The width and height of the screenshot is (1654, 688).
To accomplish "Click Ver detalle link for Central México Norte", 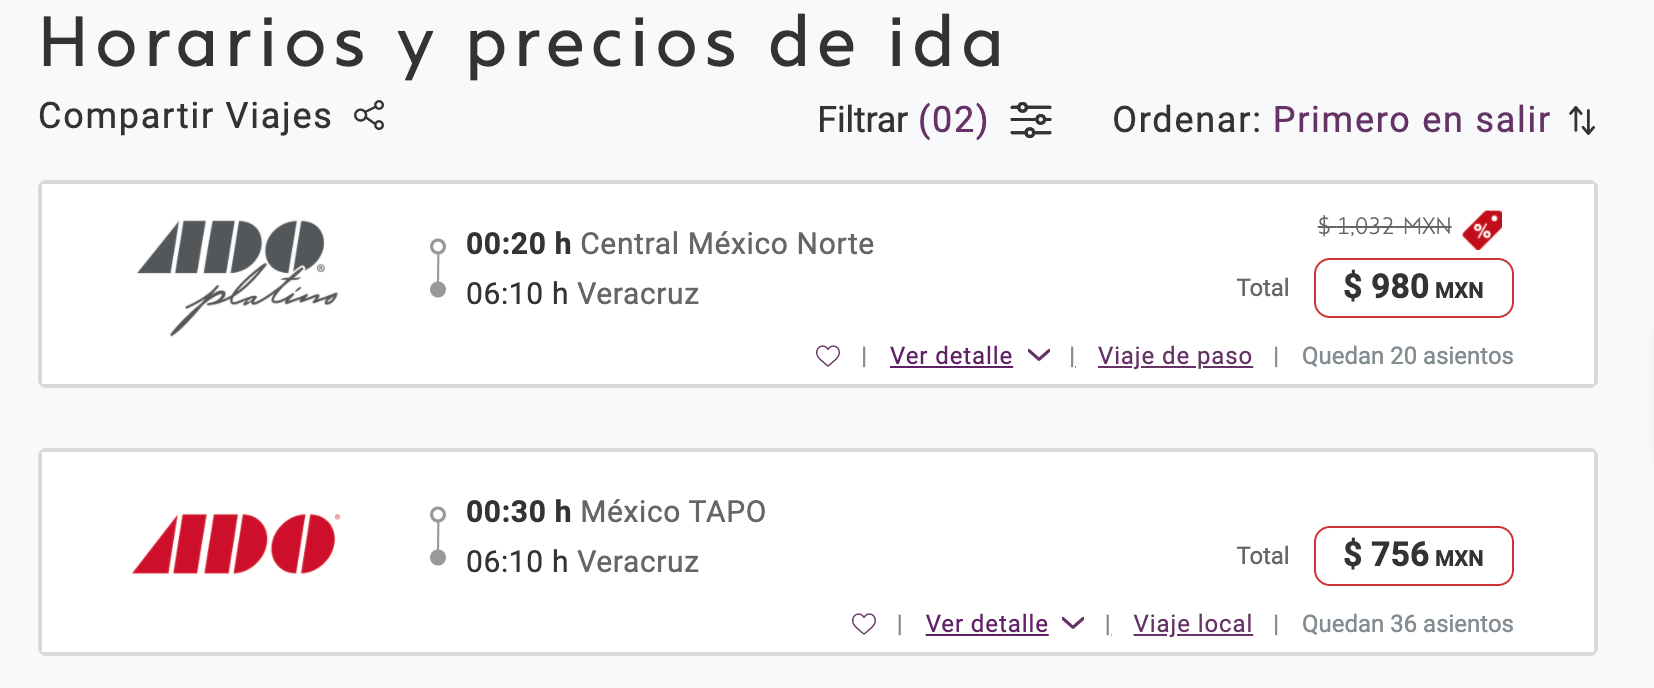I will tap(951, 356).
